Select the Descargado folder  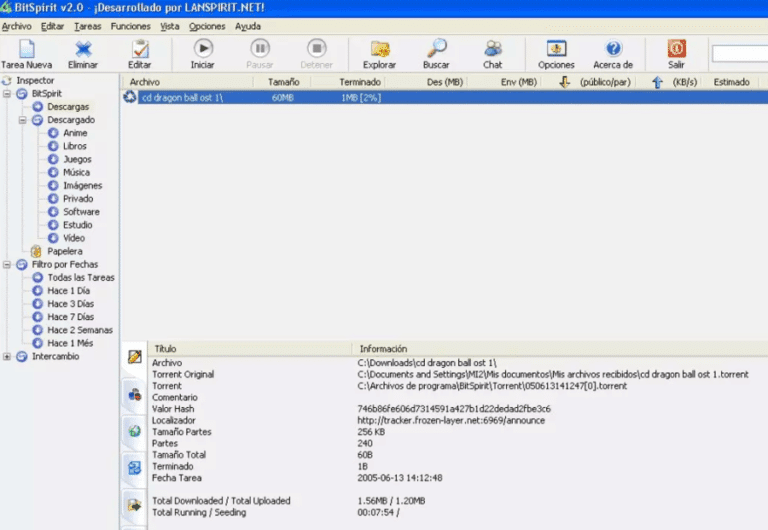coord(71,120)
